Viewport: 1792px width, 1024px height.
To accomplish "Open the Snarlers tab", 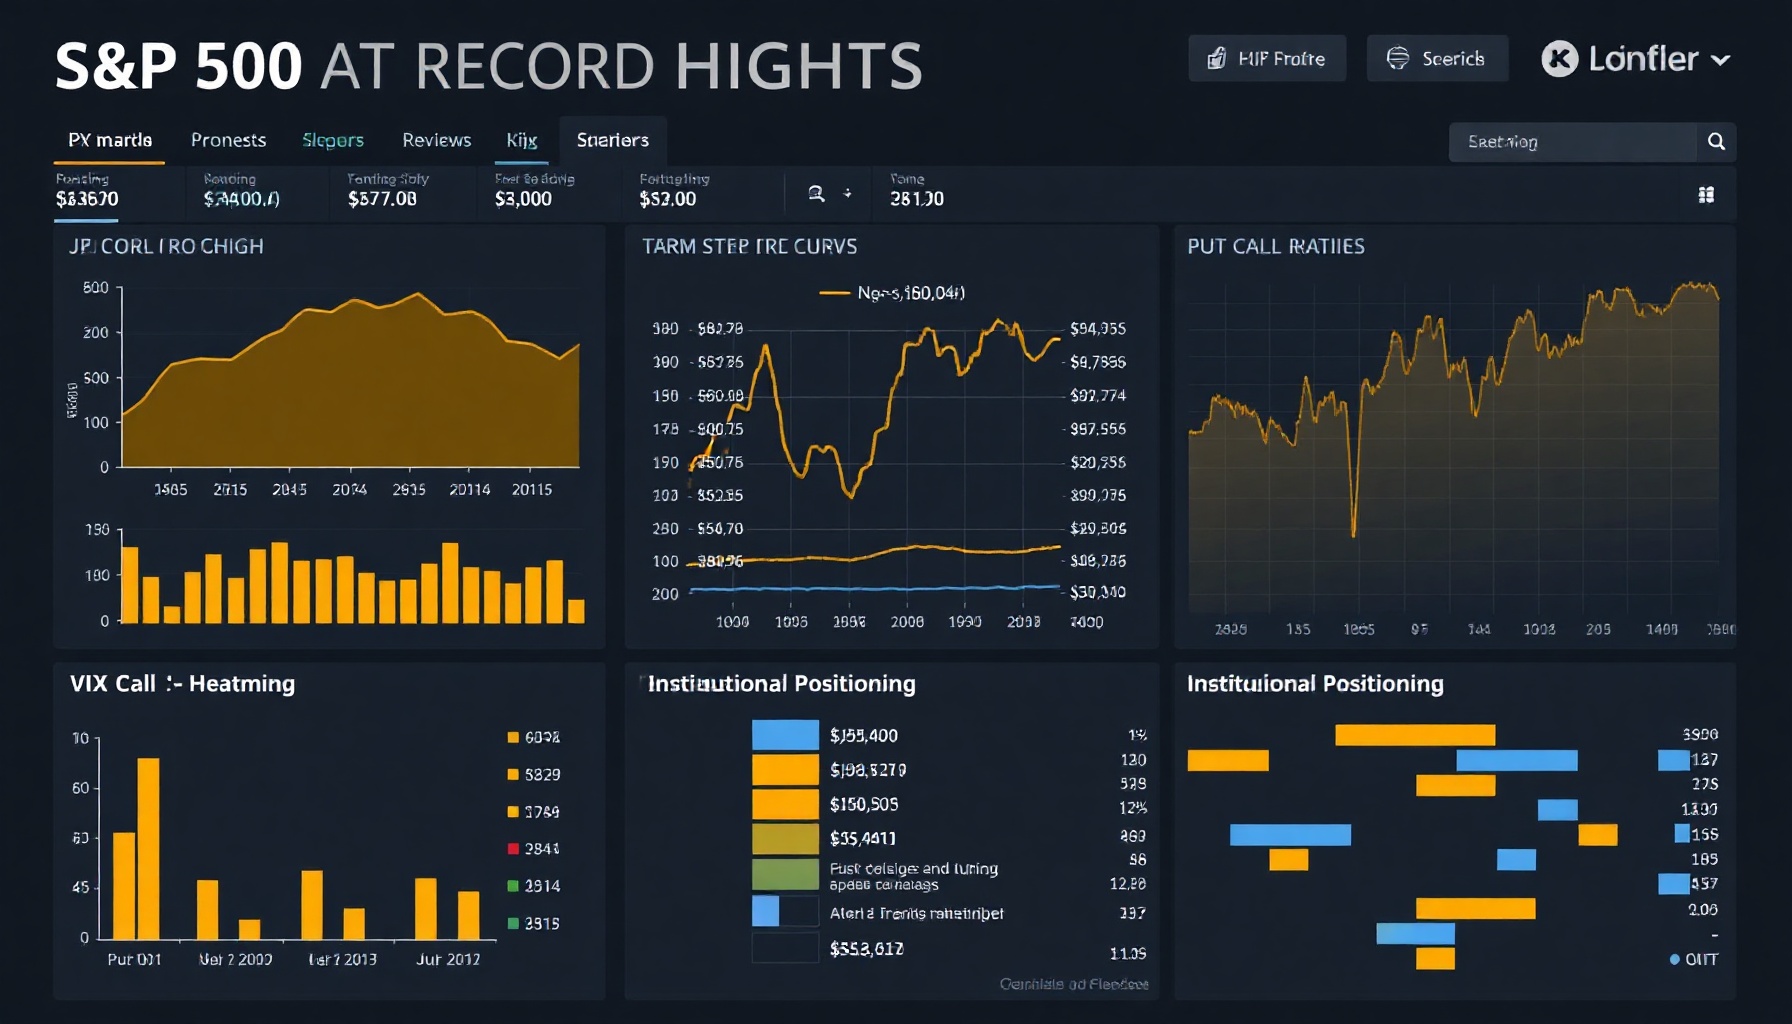I will point(612,140).
